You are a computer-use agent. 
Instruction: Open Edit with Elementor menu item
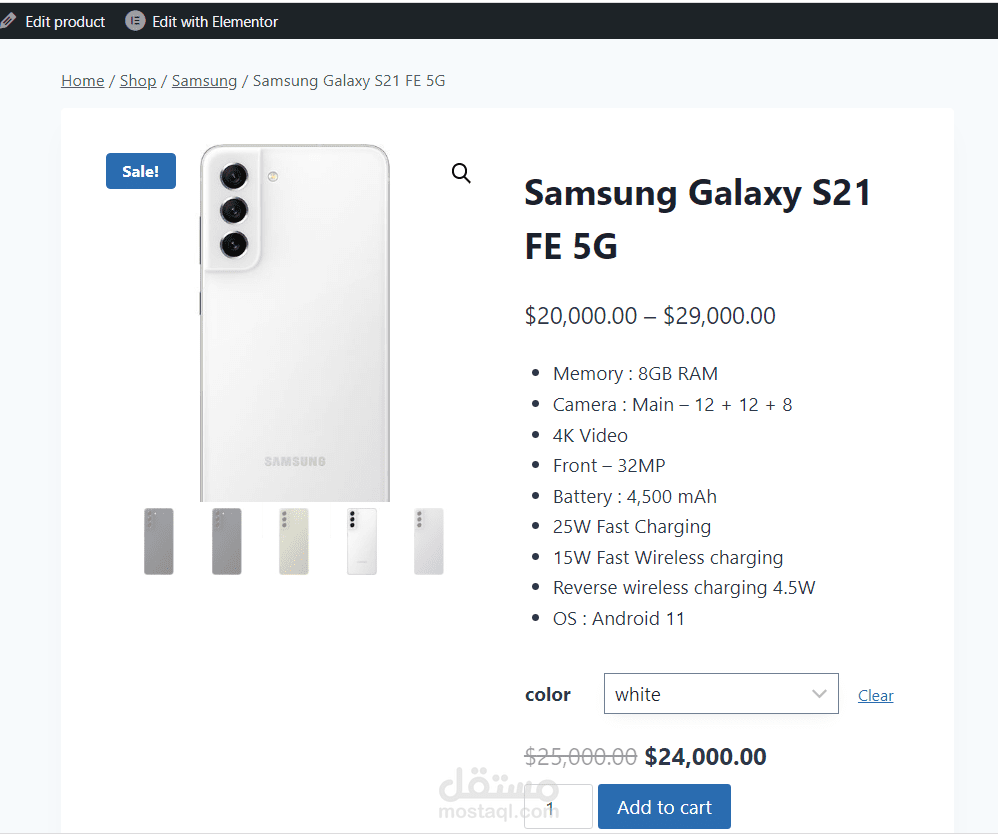click(215, 21)
